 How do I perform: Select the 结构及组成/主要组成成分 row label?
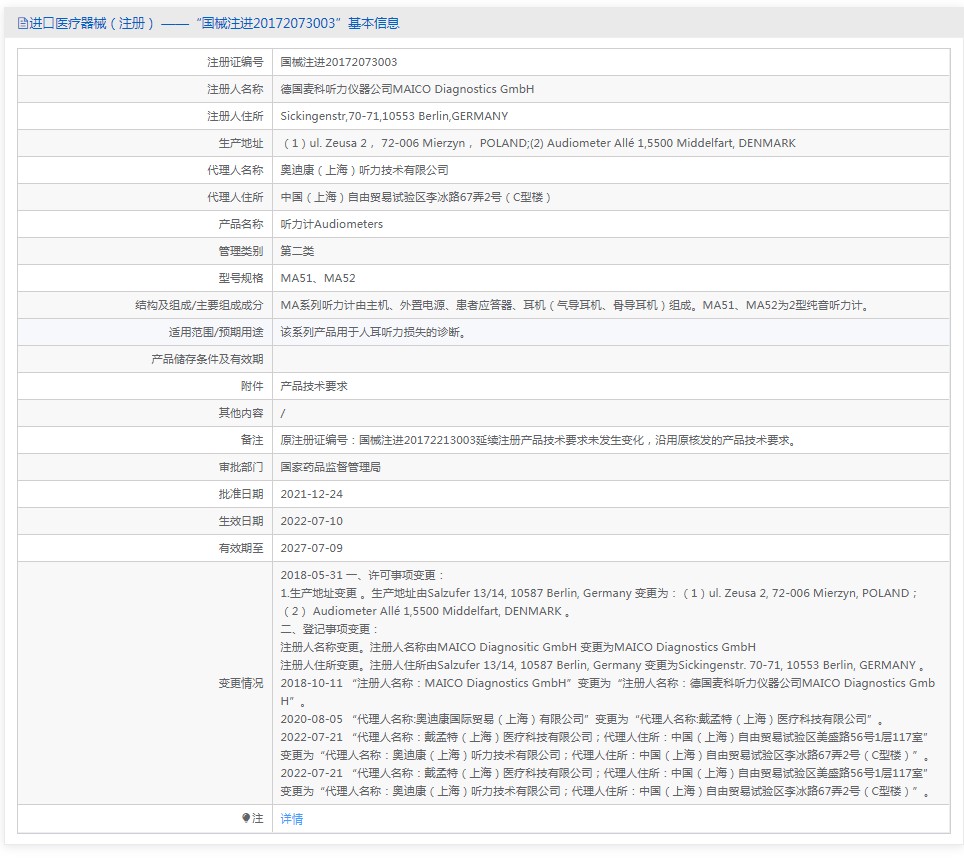[199, 306]
